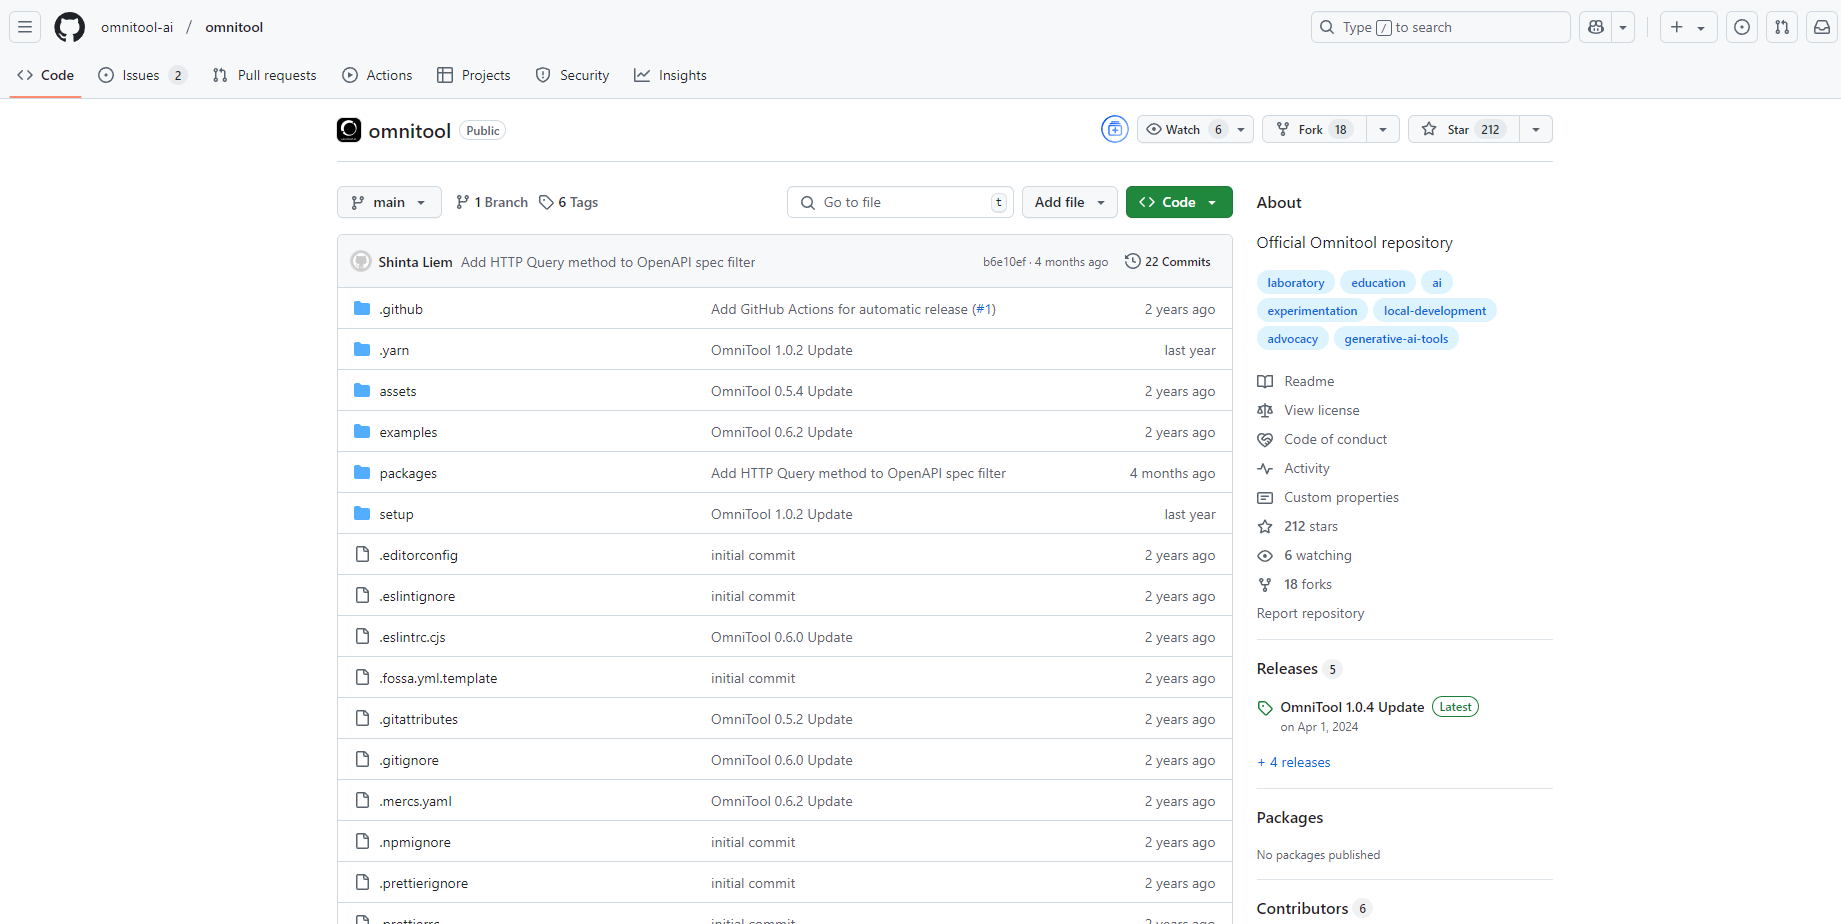
Task: Open the green Code dropdown
Action: point(1178,202)
